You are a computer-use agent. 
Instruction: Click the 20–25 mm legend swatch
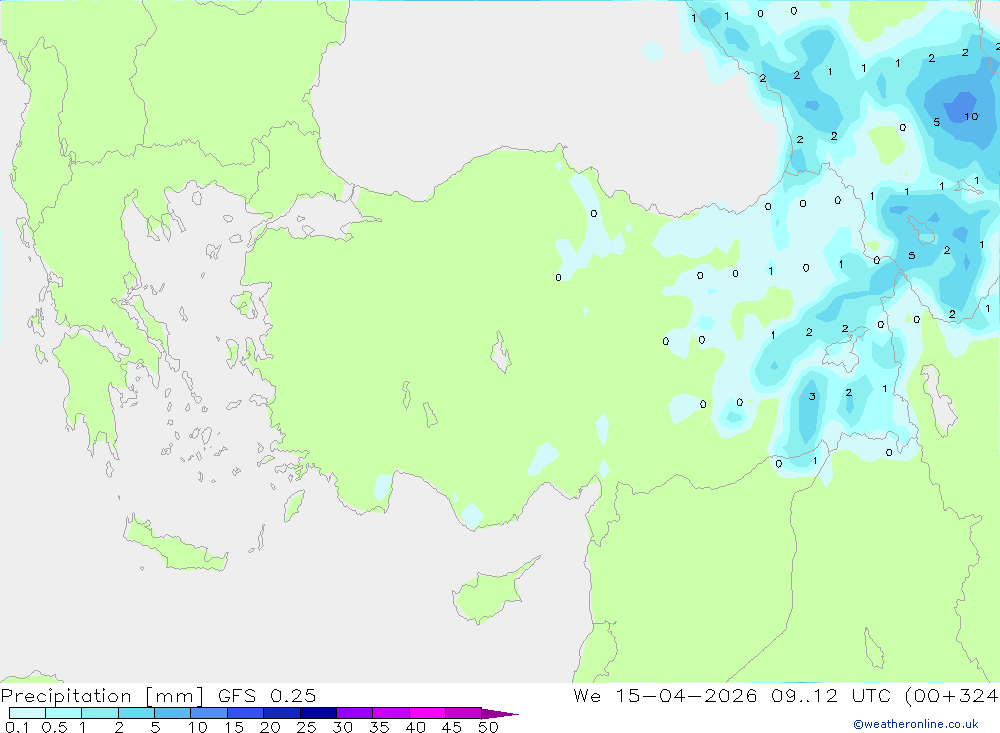point(282,713)
